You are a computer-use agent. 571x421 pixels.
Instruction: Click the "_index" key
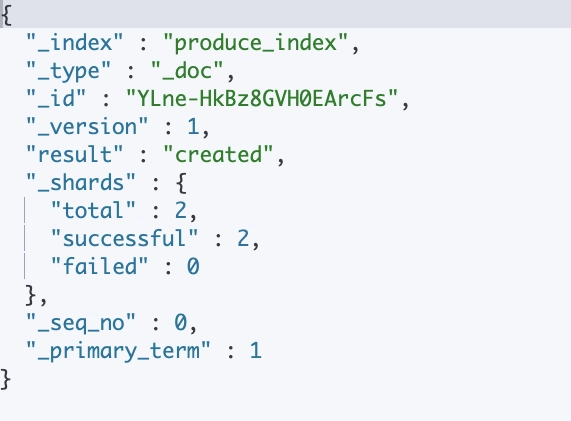[75, 43]
